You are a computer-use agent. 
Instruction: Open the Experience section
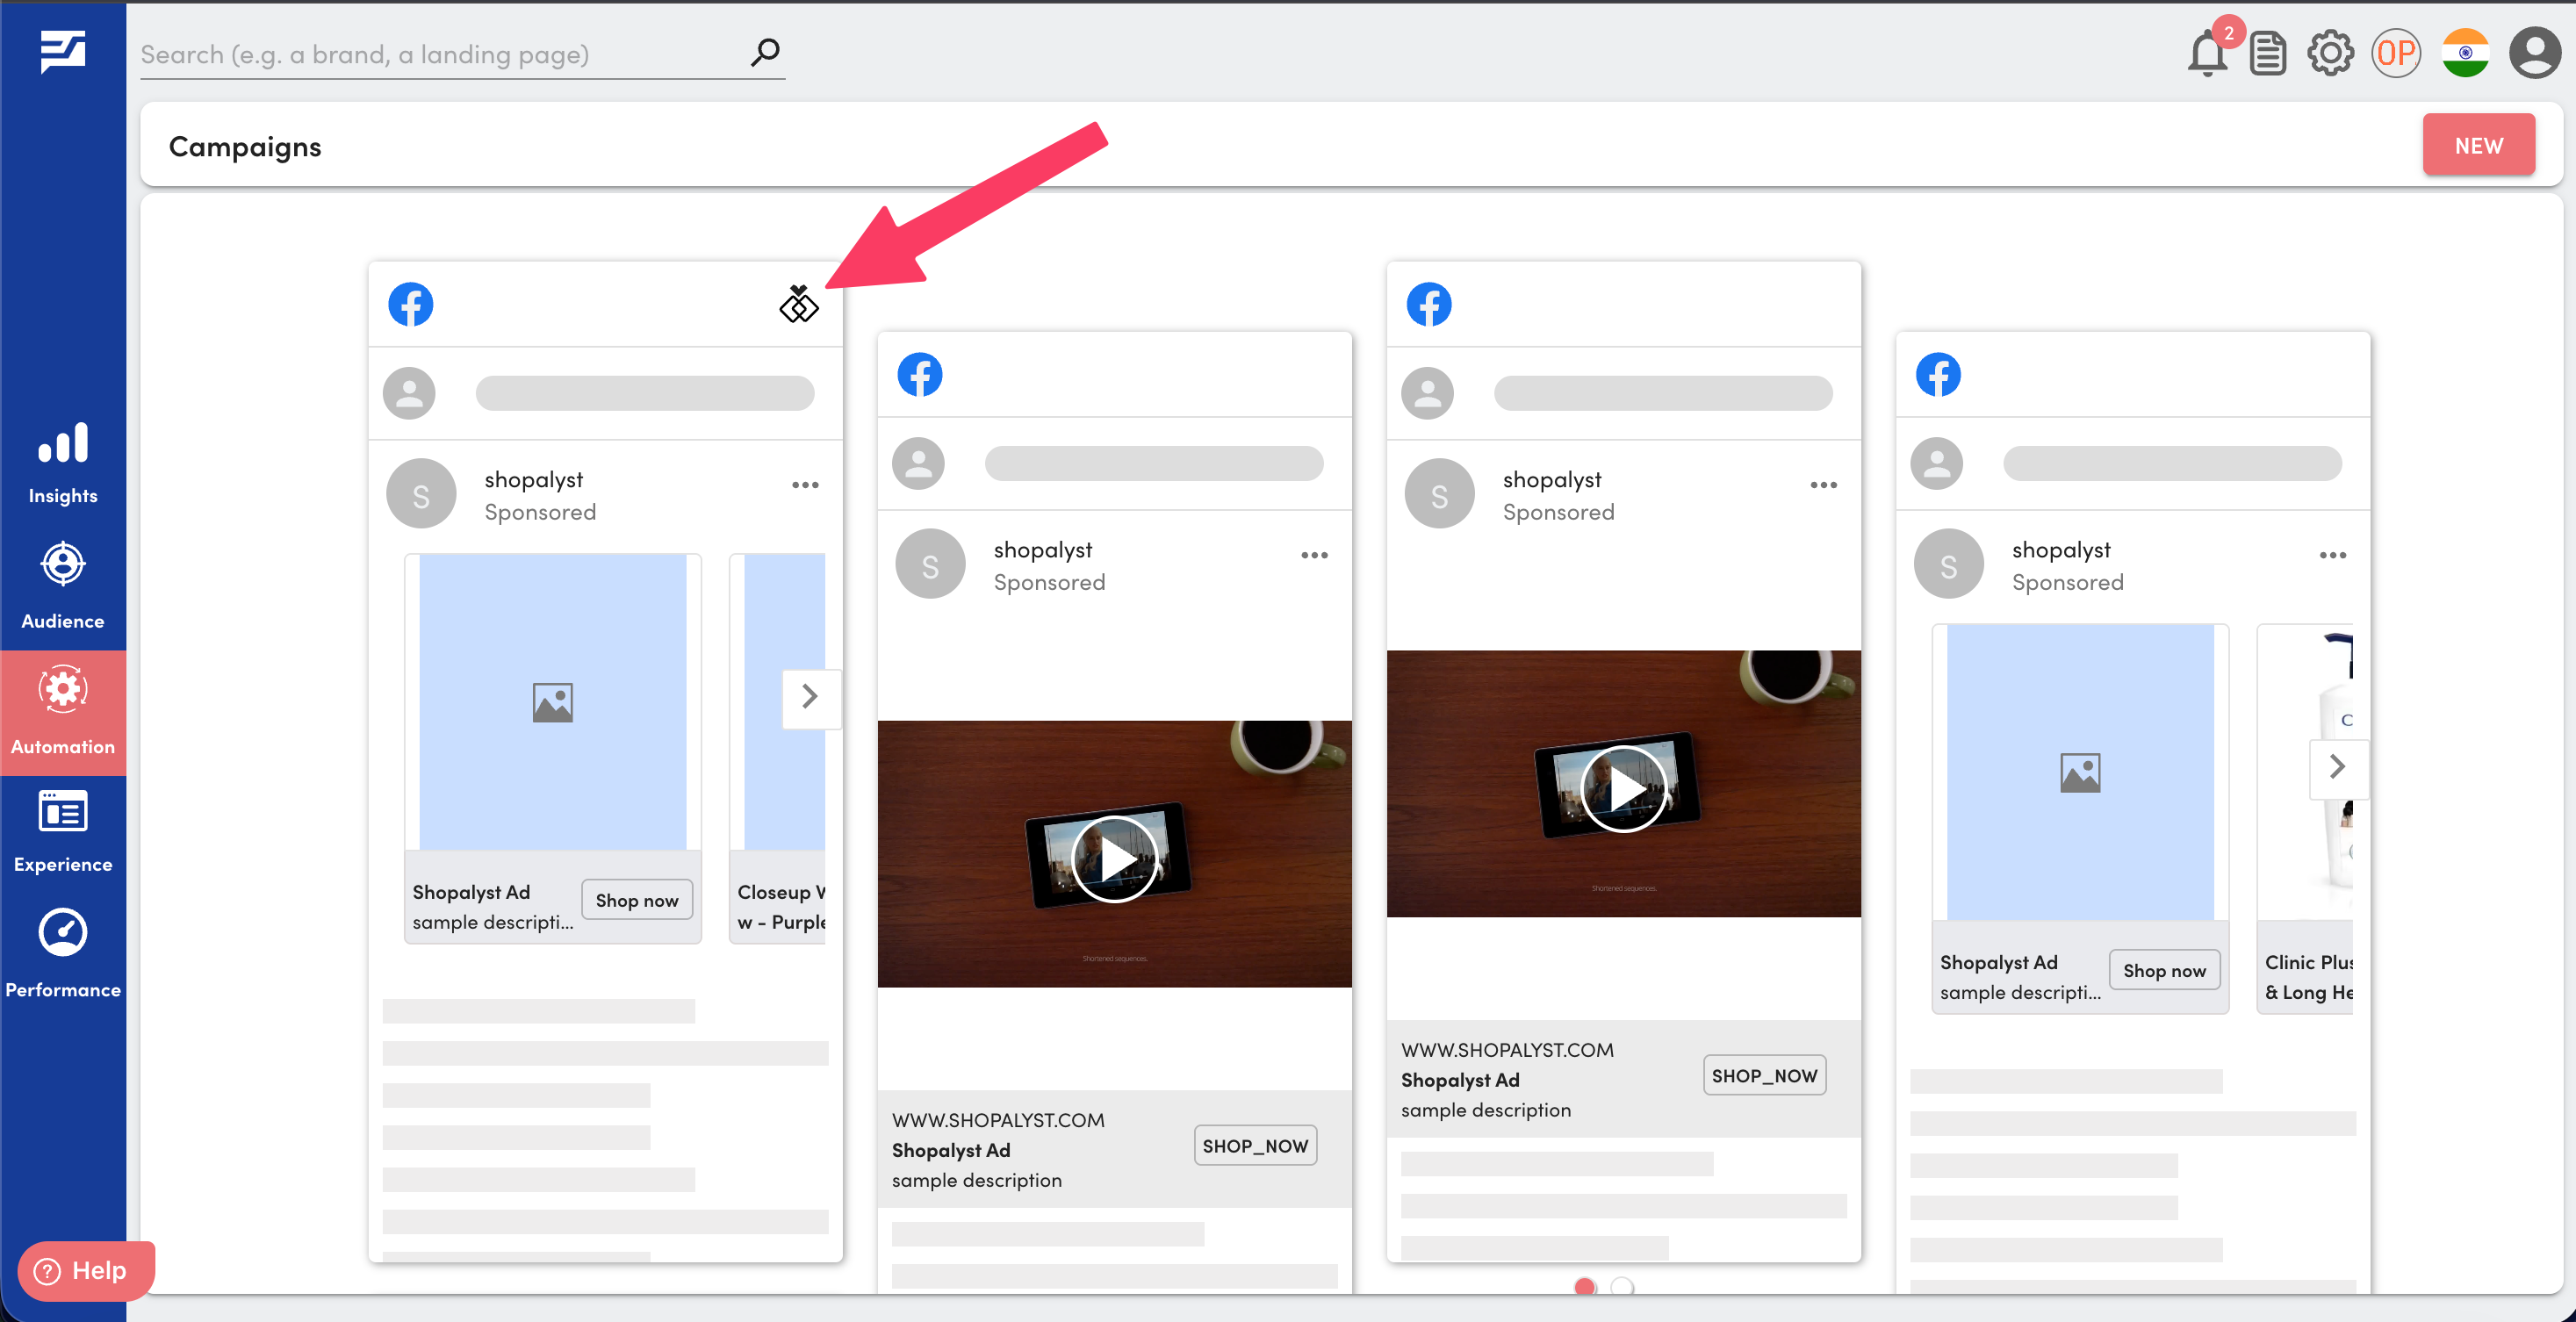click(x=62, y=831)
